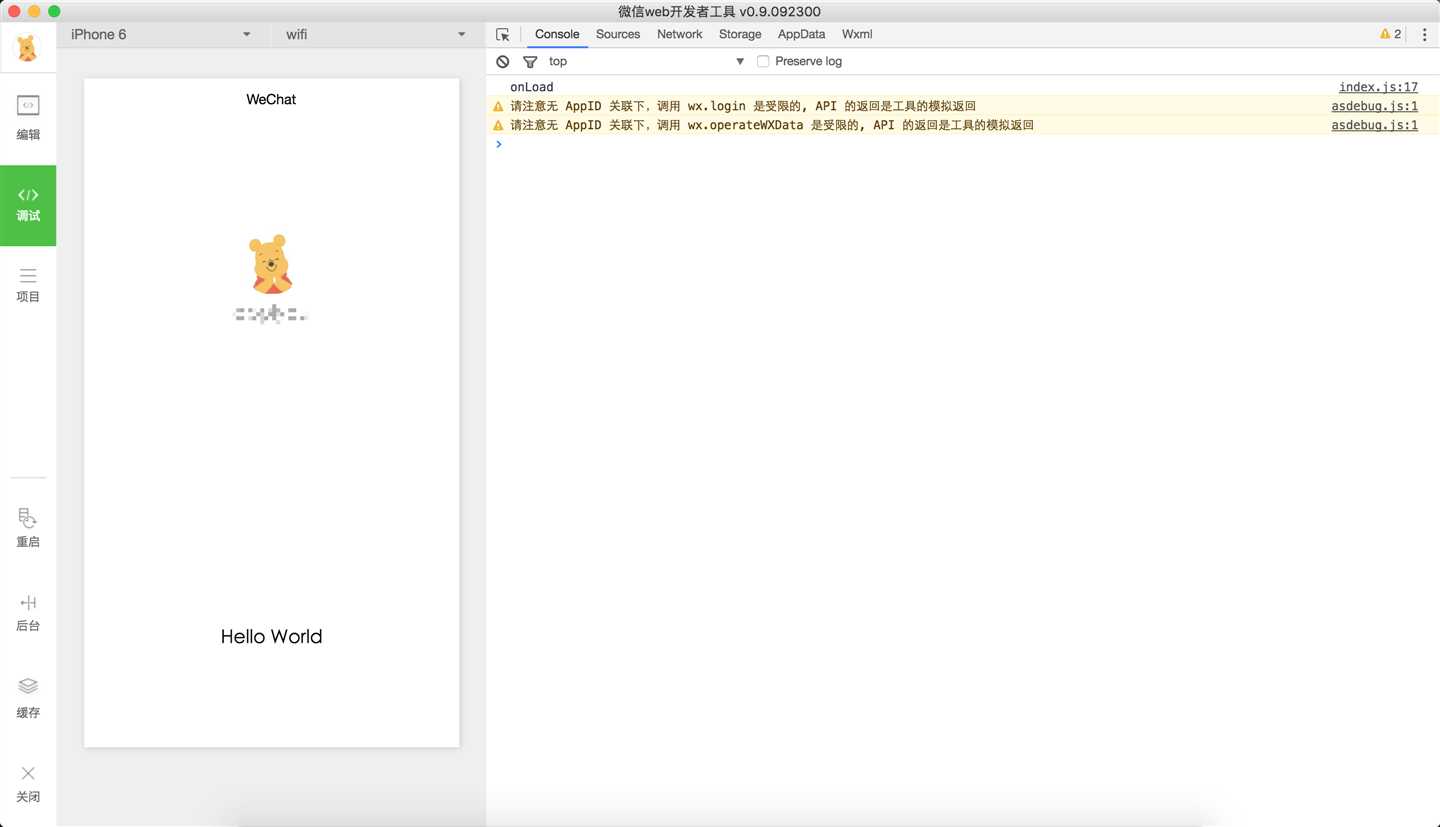Switch to the 编辑 editor panel
This screenshot has width=1440, height=827.
[x=28, y=118]
